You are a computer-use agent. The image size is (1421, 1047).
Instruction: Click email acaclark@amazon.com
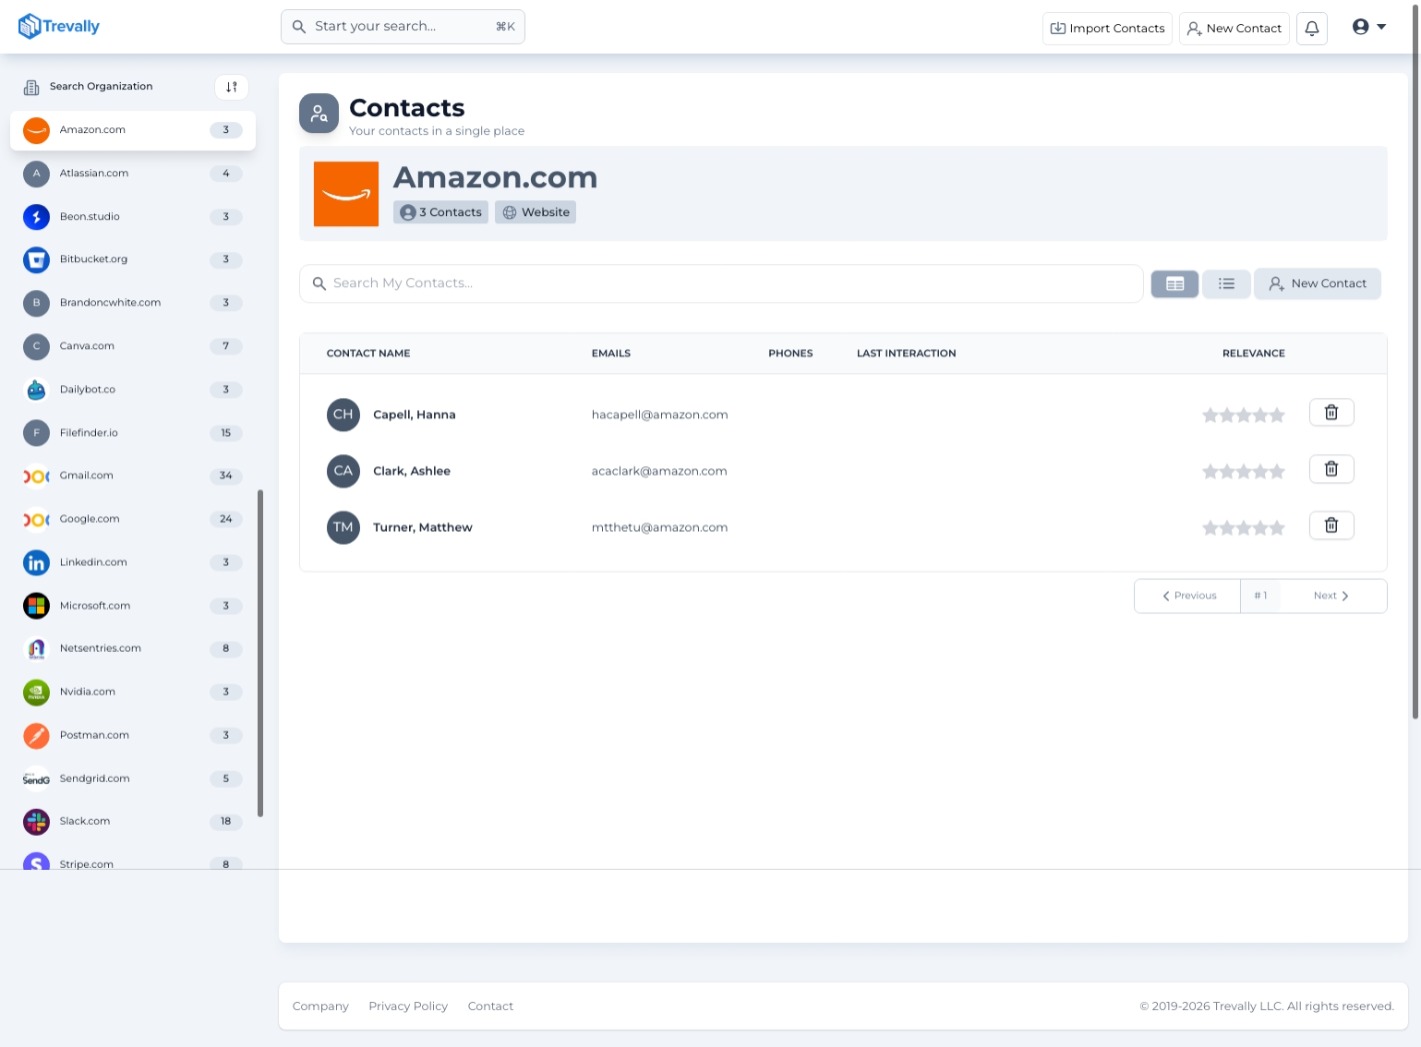(x=659, y=471)
